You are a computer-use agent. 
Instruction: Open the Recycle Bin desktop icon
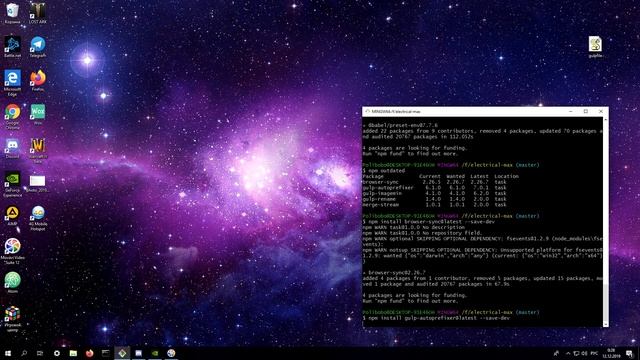click(12, 12)
